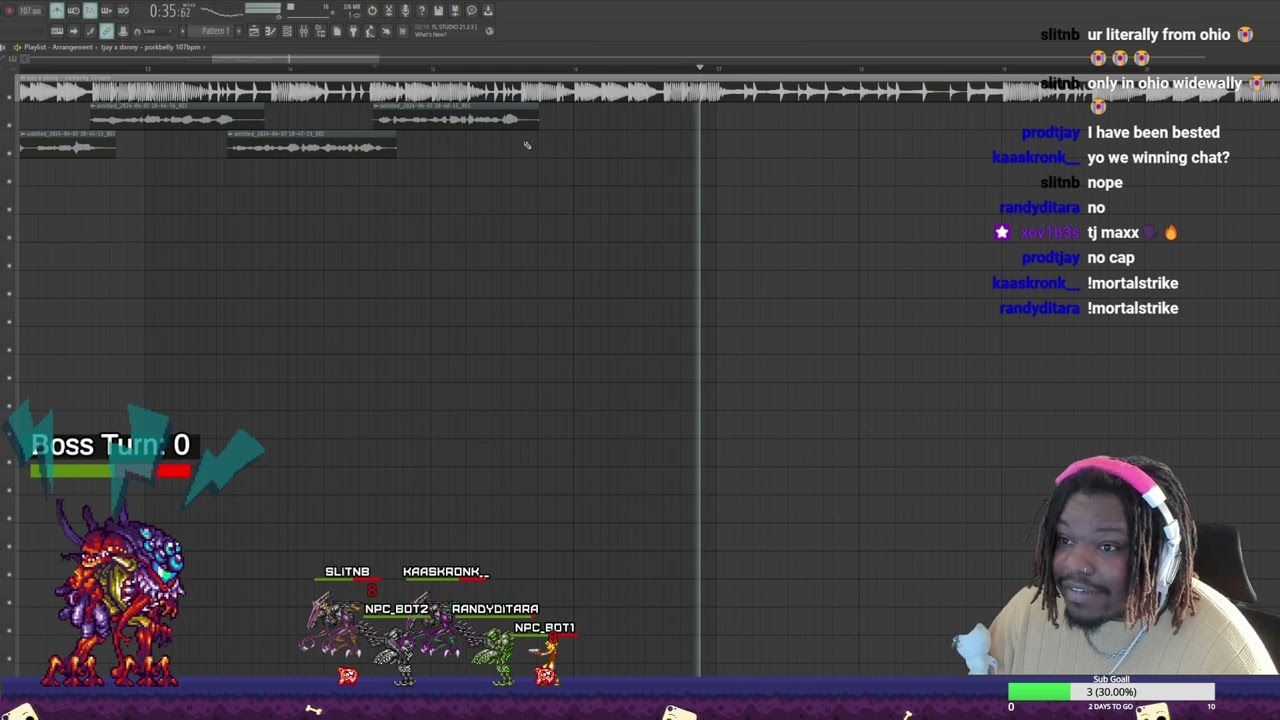The image size is (1280, 720).
Task: Toggle the 3-2-1 countdown before recording
Action: point(90,10)
